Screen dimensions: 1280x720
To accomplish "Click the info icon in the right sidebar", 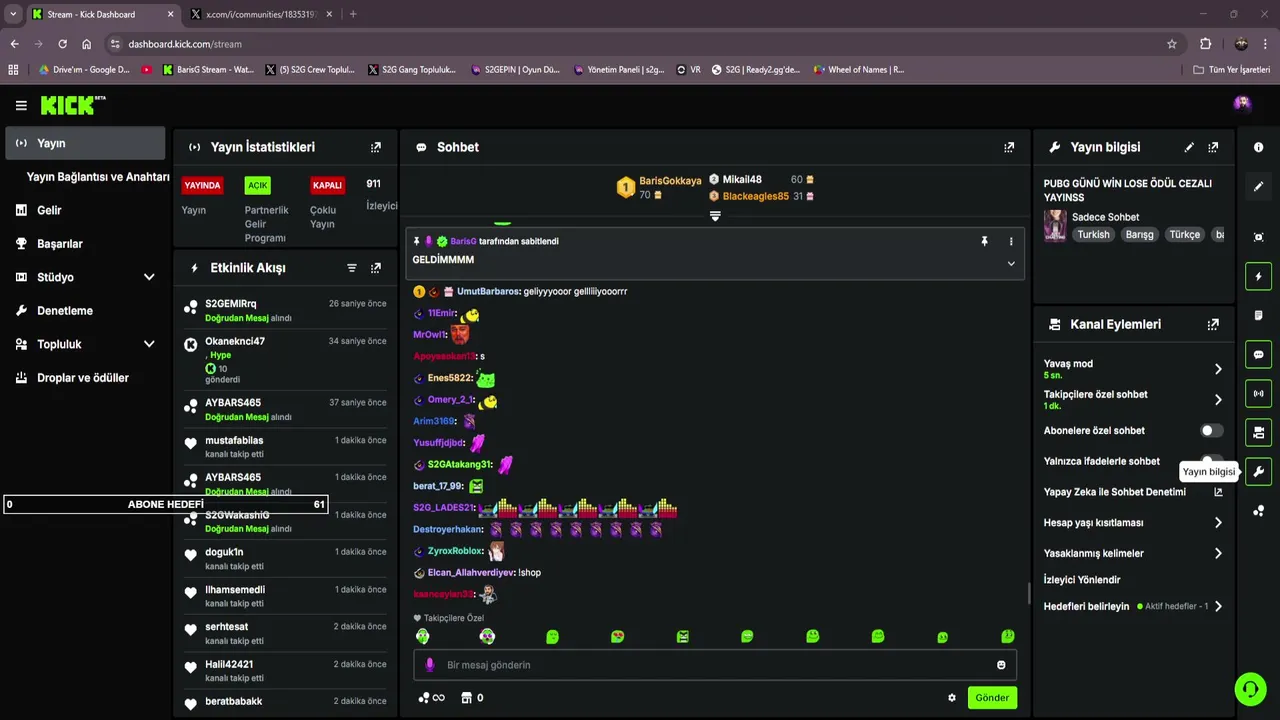I will pos(1258,147).
